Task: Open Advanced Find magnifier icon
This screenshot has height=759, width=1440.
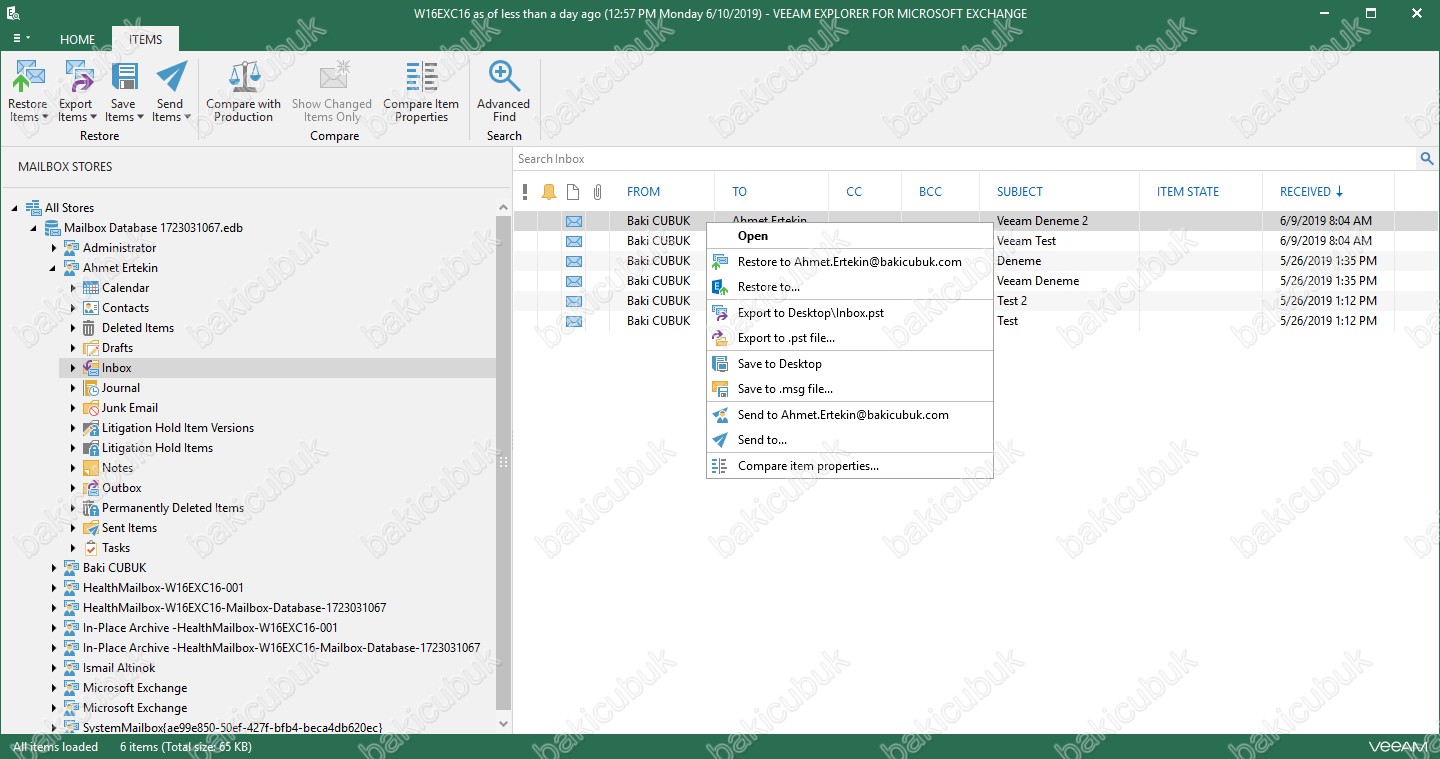Action: [504, 77]
